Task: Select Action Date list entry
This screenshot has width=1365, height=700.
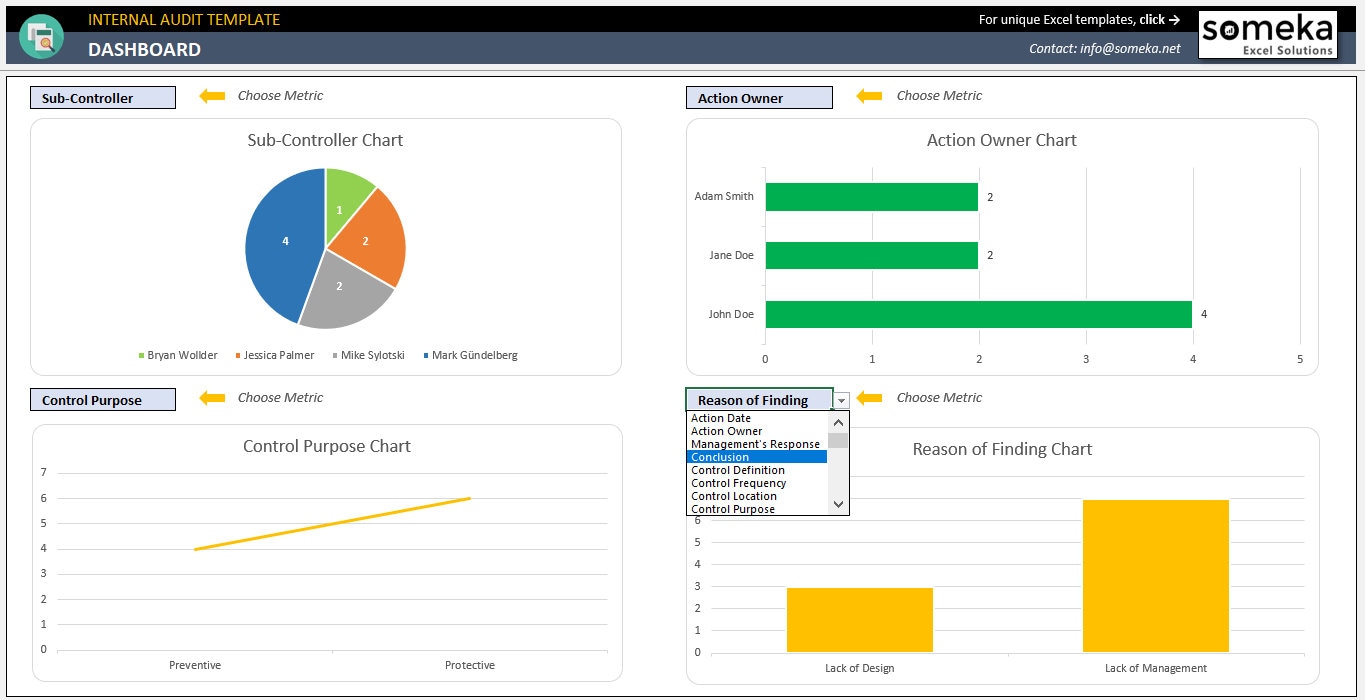Action: click(757, 418)
